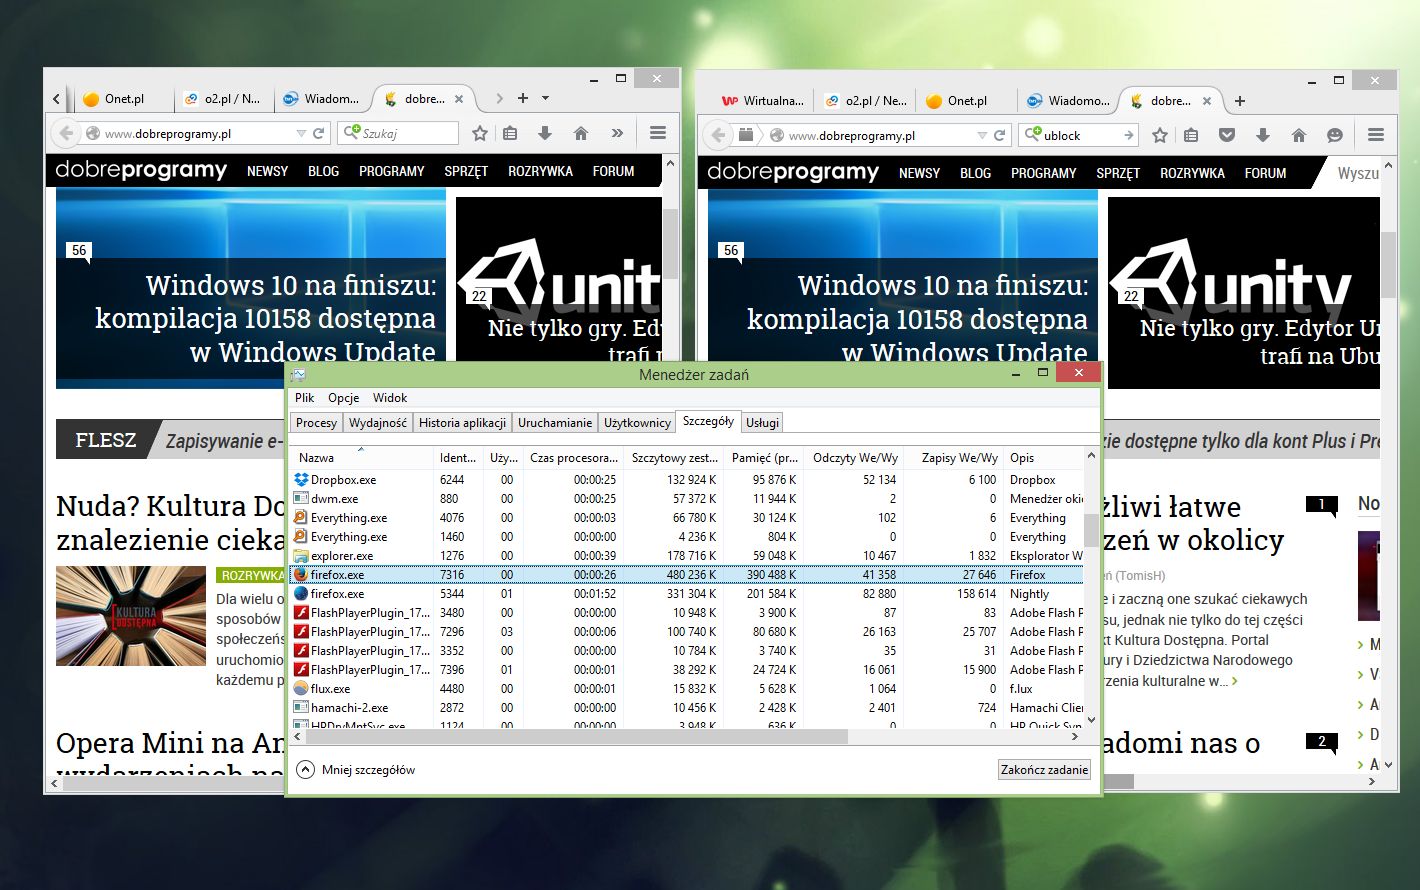Image resolution: width=1420 pixels, height=890 pixels.
Task: Go back in left Firefox window
Action: [x=66, y=133]
